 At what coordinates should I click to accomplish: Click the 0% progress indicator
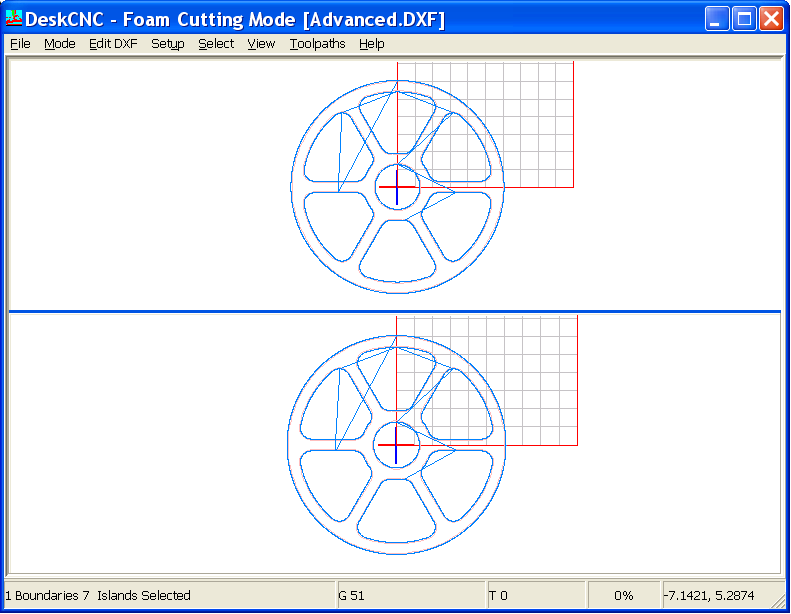coord(623,595)
